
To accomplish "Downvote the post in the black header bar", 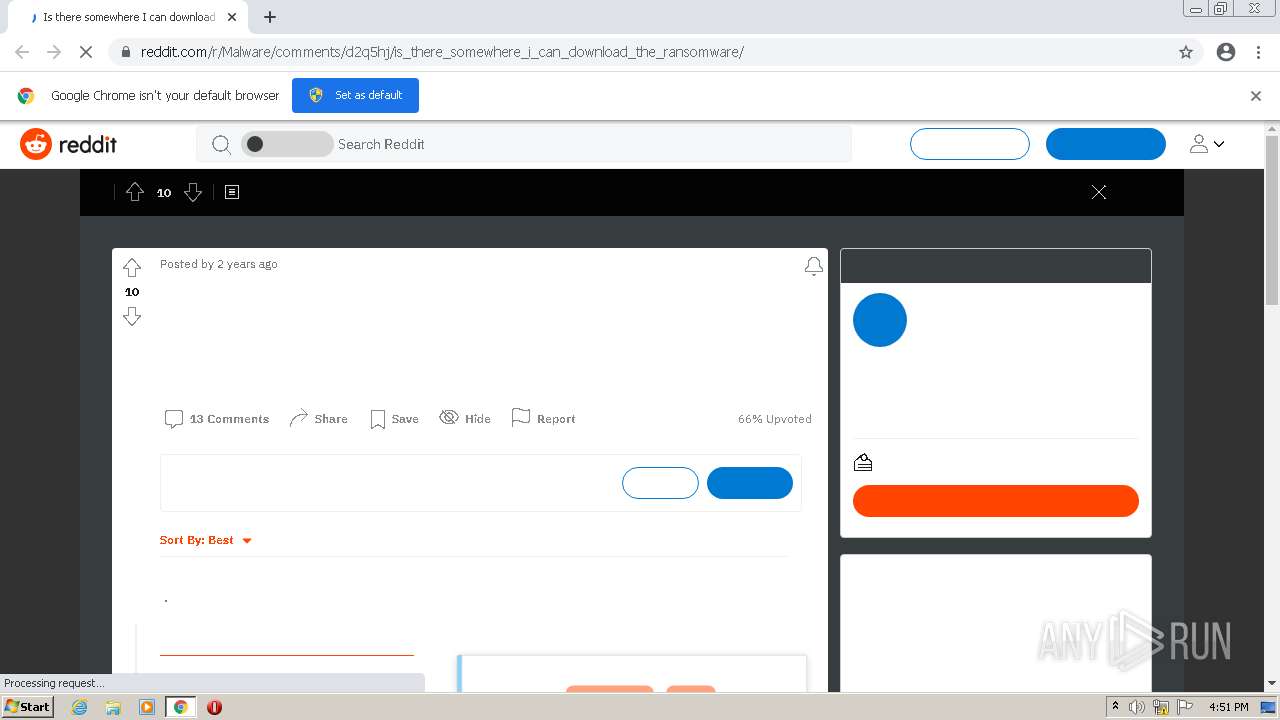I will click(x=193, y=192).
